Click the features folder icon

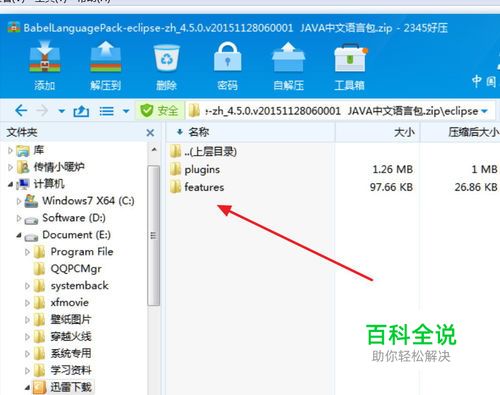click(x=175, y=187)
